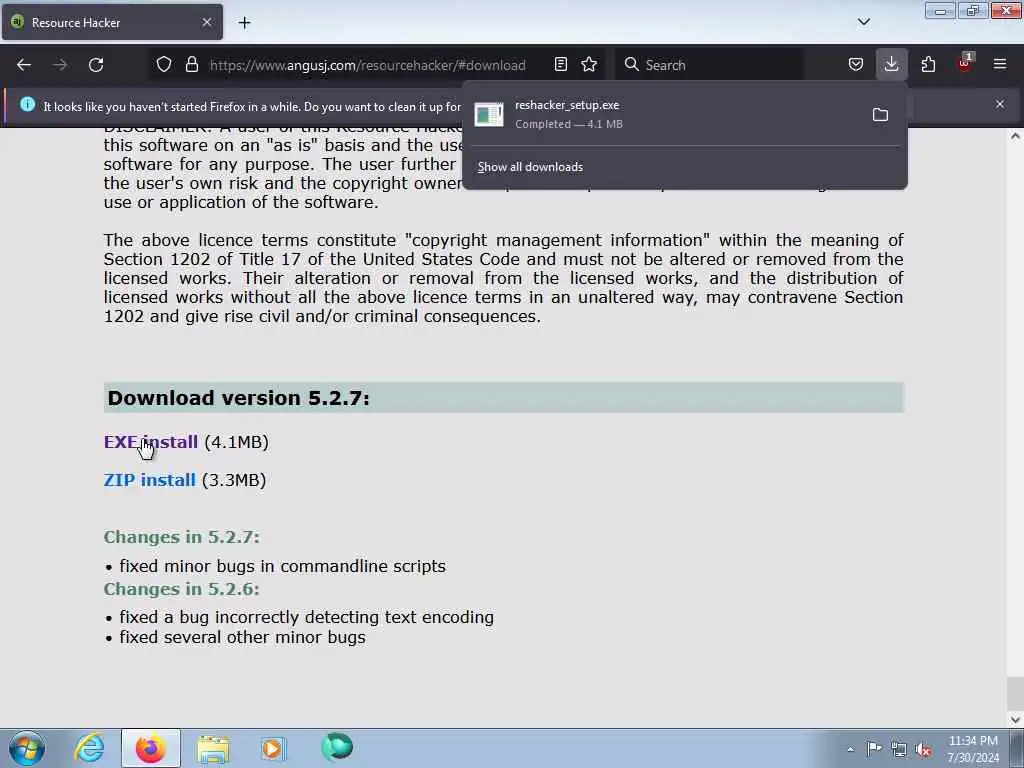Click text "fixed minor bugs in commandline scripts"
Image resolution: width=1024 pixels, height=768 pixels.
click(283, 566)
